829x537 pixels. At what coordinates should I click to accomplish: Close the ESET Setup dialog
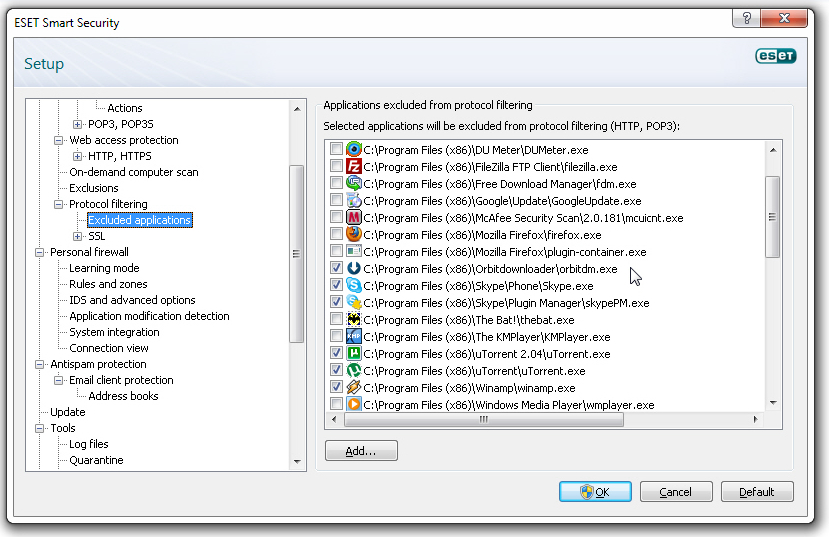tap(784, 18)
